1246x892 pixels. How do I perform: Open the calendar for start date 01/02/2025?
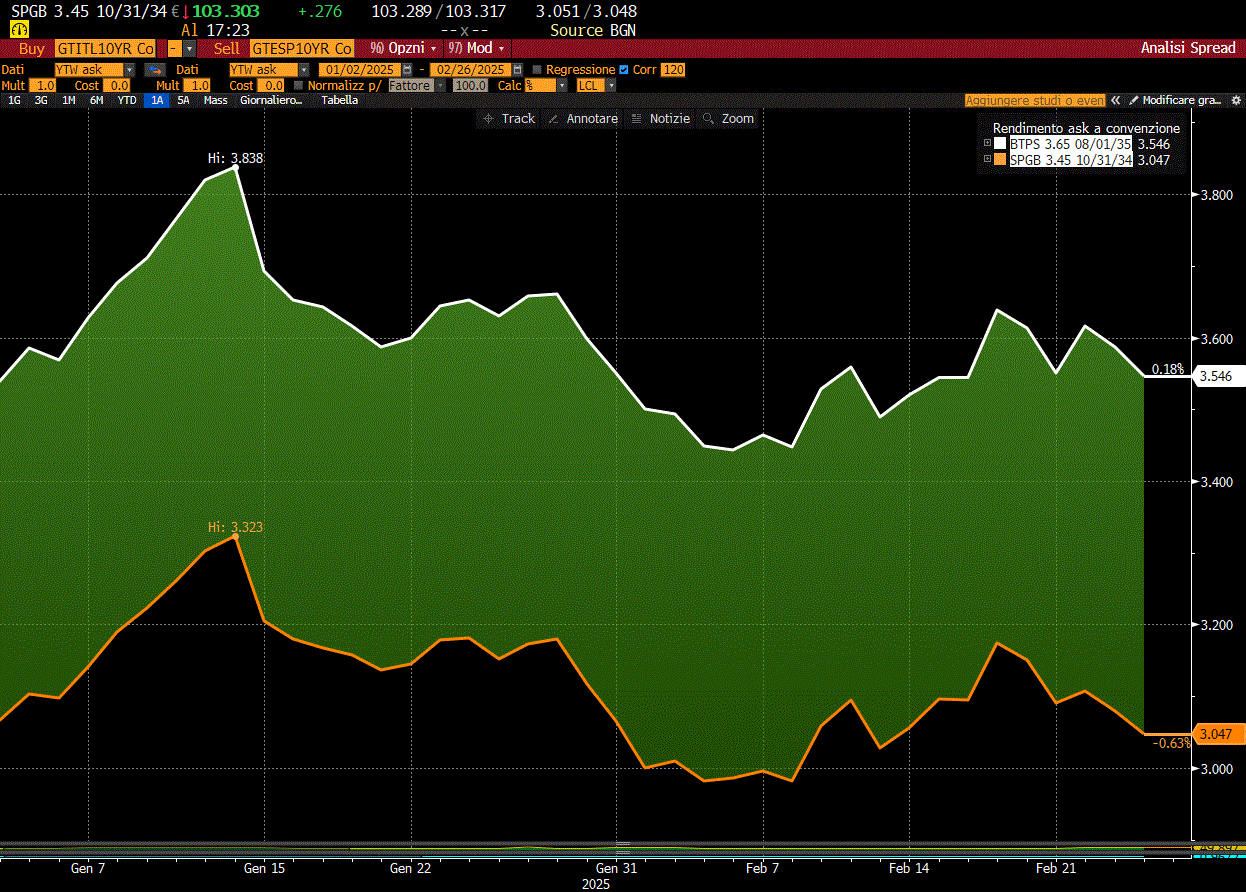pyautogui.click(x=407, y=70)
